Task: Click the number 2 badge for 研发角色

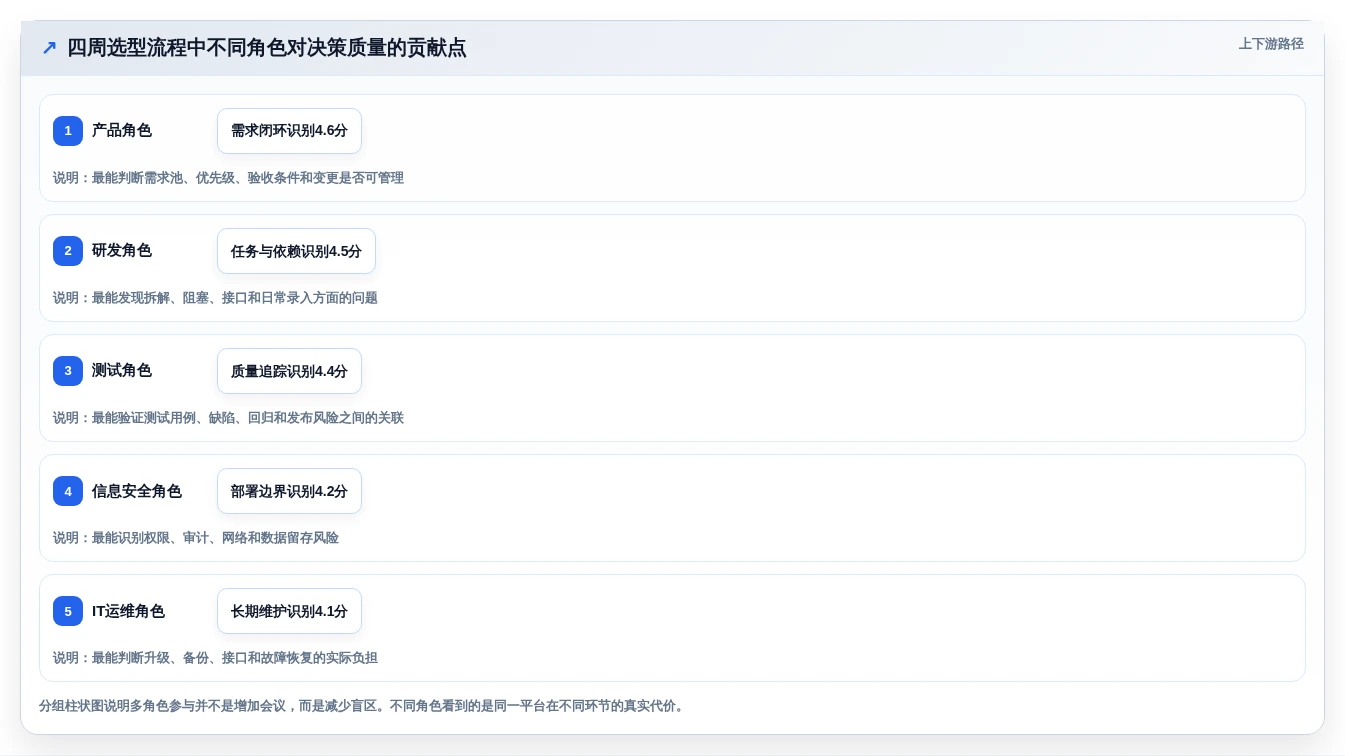Action: click(68, 251)
